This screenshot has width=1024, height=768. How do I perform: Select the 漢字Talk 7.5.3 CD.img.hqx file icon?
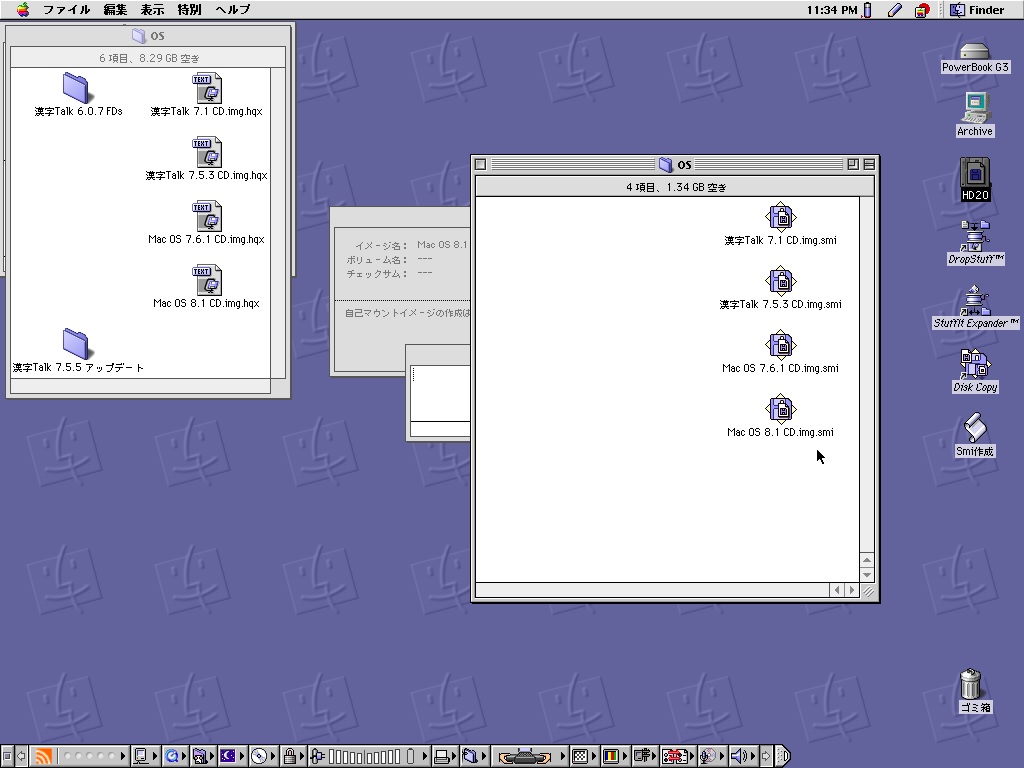tap(207, 152)
